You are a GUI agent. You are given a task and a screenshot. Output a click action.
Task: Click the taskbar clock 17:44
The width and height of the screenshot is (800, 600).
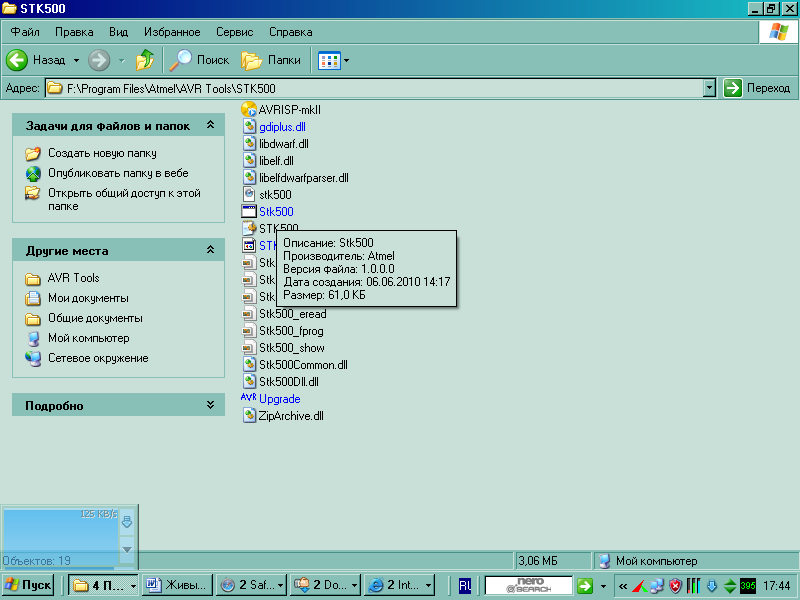[777, 586]
